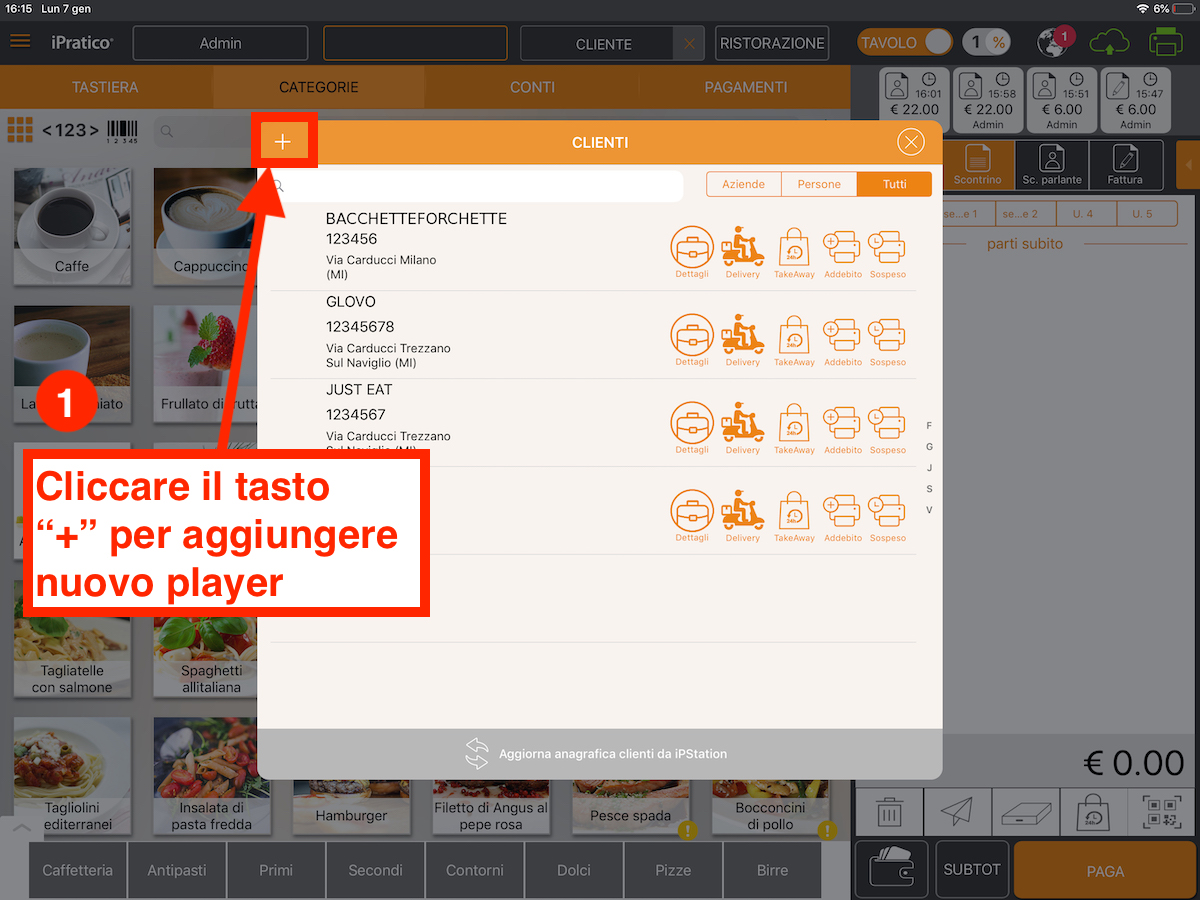Switch to PAGAMENTI tab

tap(745, 87)
